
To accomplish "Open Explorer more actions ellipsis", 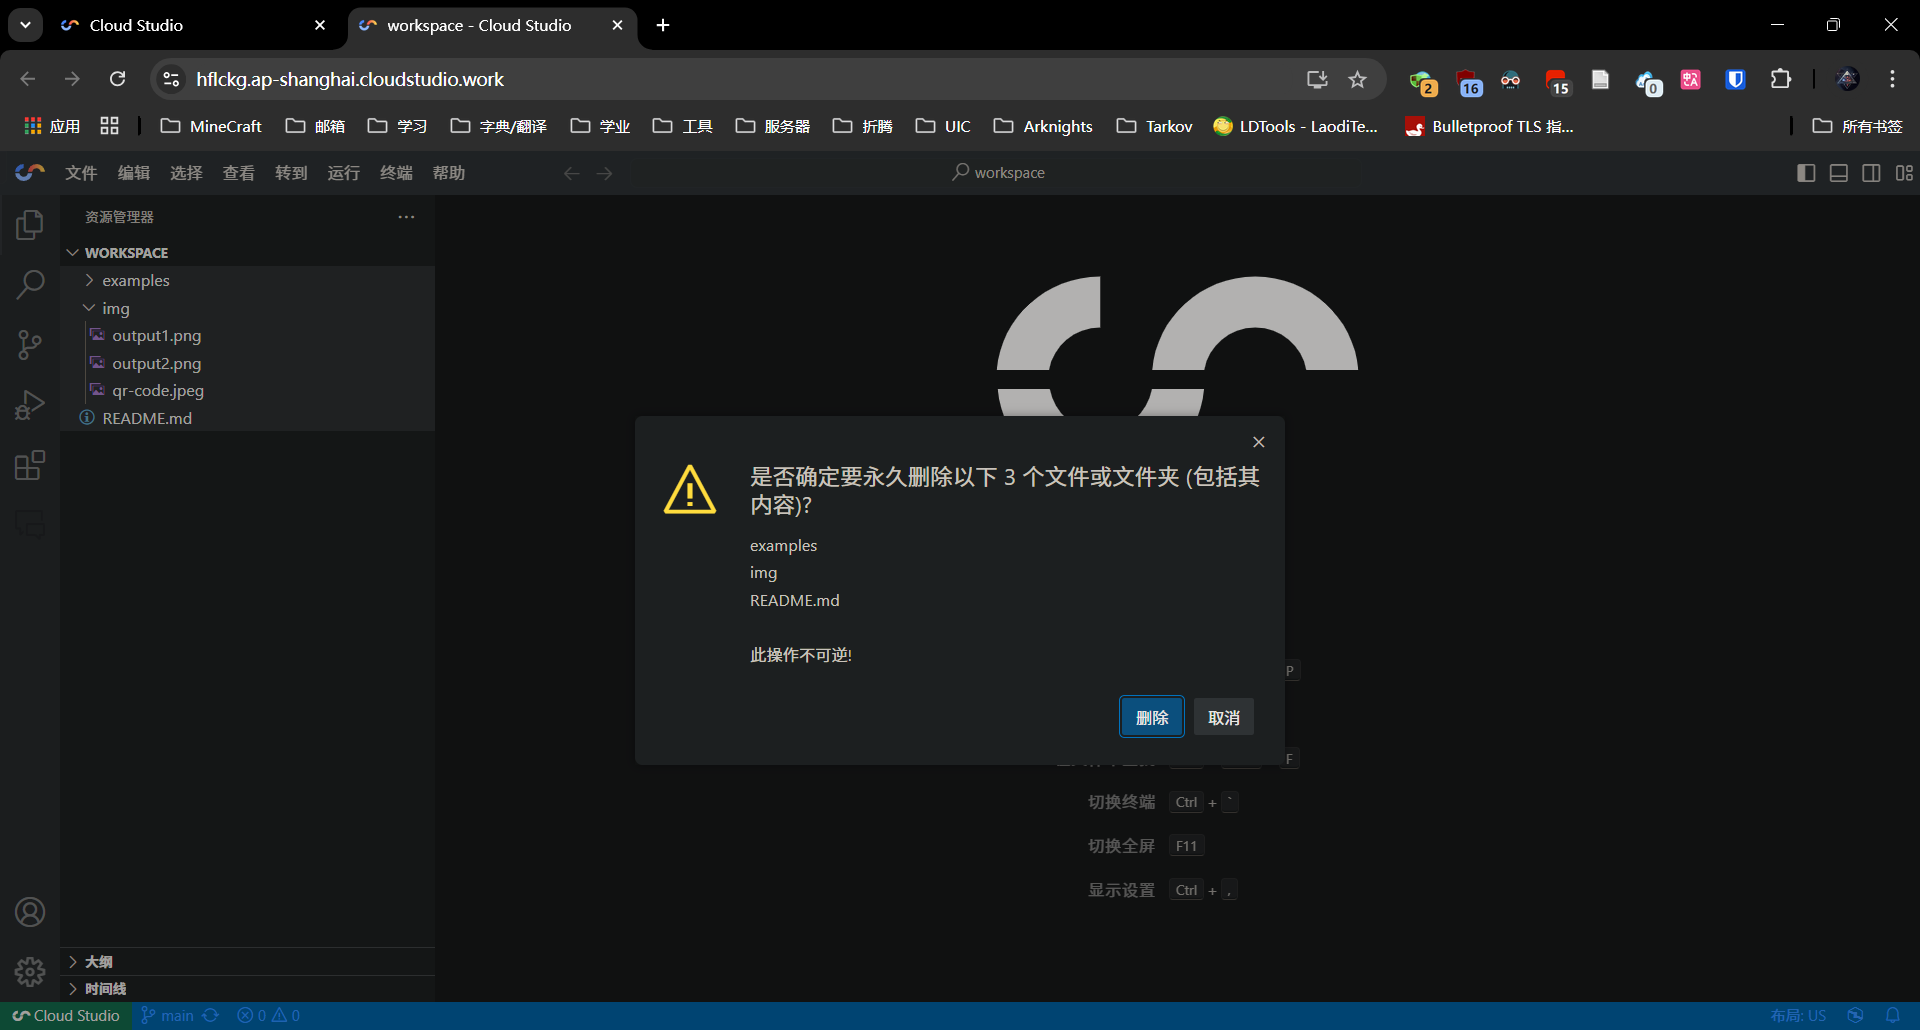I will click(406, 217).
